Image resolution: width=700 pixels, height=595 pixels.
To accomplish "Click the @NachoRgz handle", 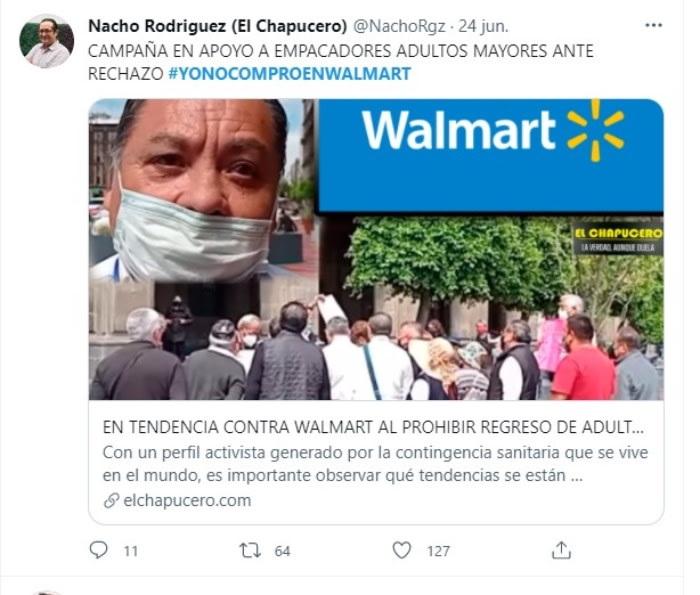I will click(x=400, y=26).
